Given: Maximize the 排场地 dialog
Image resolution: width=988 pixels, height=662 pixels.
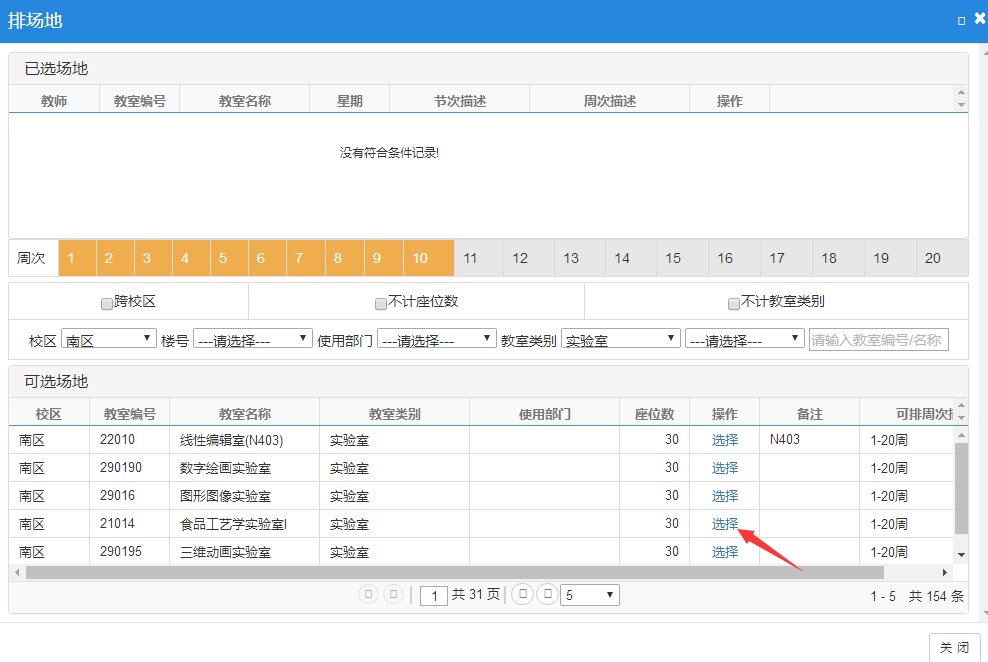Looking at the screenshot, I should click(x=961, y=20).
